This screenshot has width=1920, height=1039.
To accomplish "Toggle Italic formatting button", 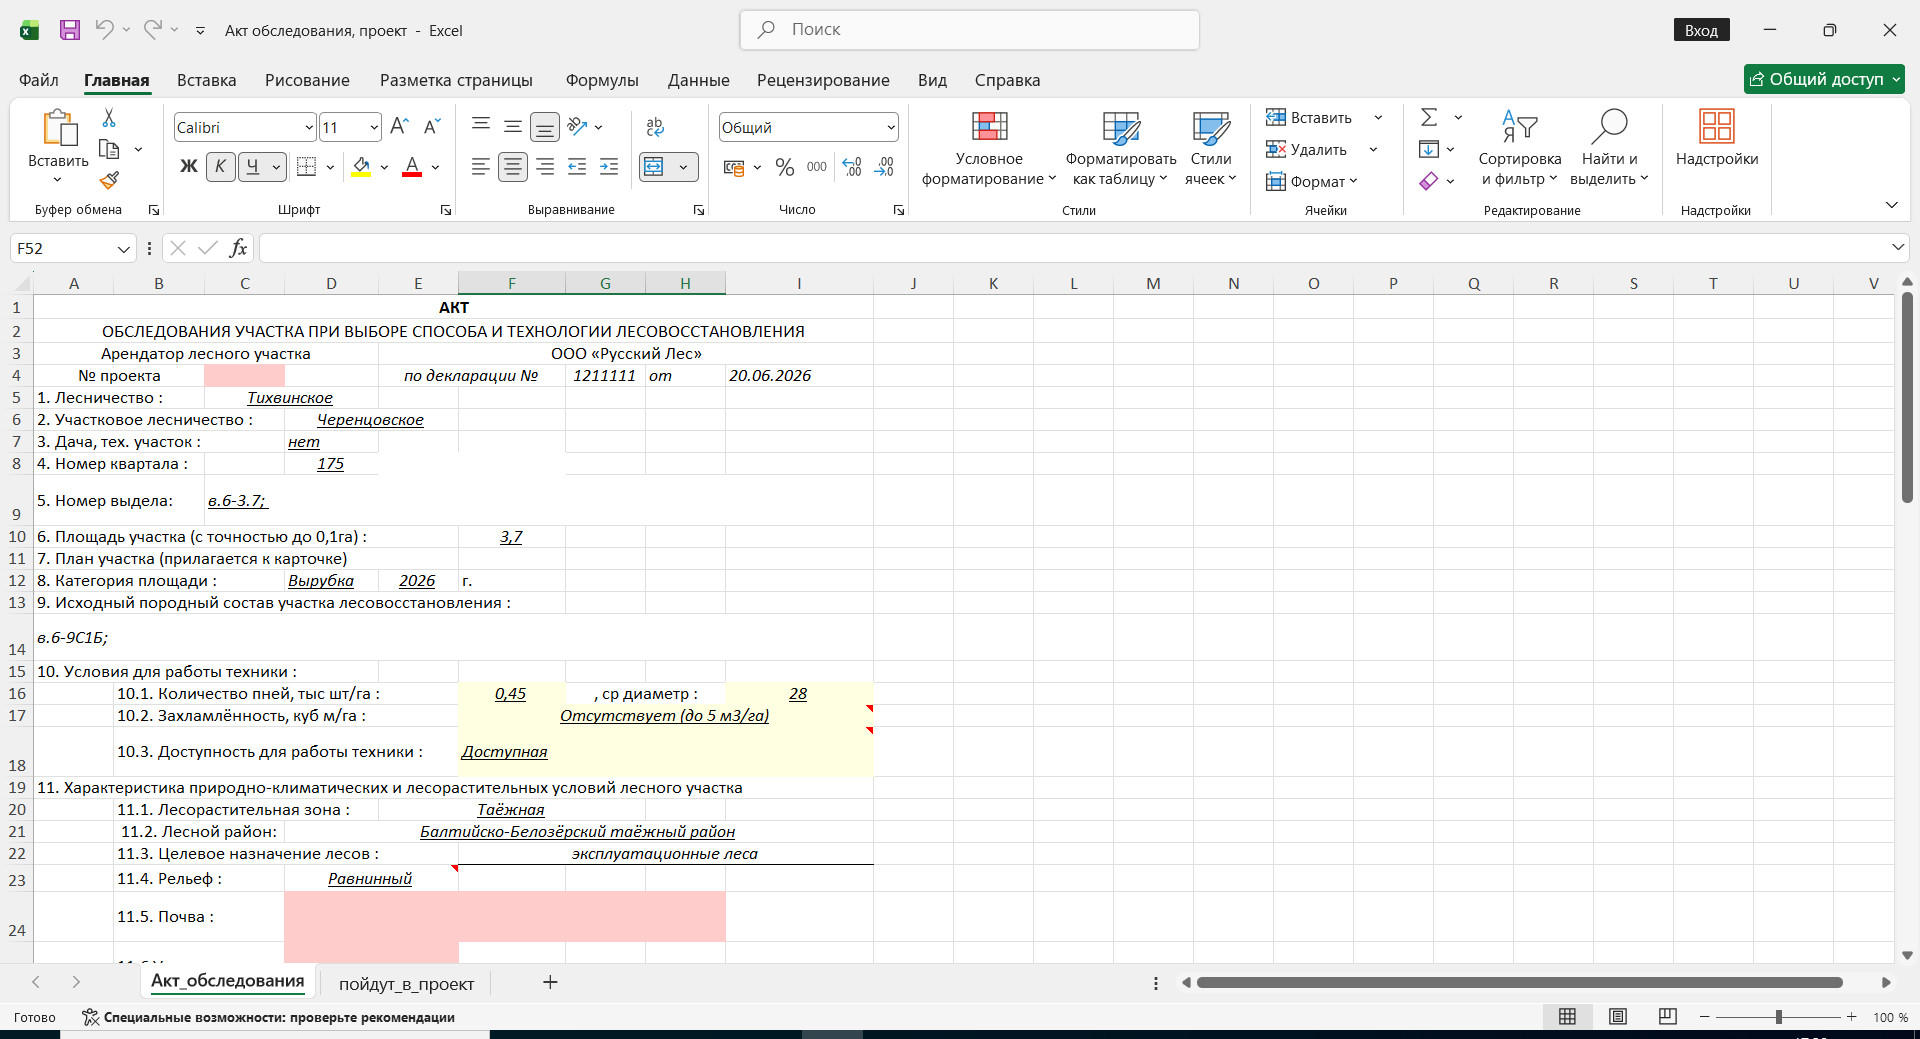I will point(221,167).
